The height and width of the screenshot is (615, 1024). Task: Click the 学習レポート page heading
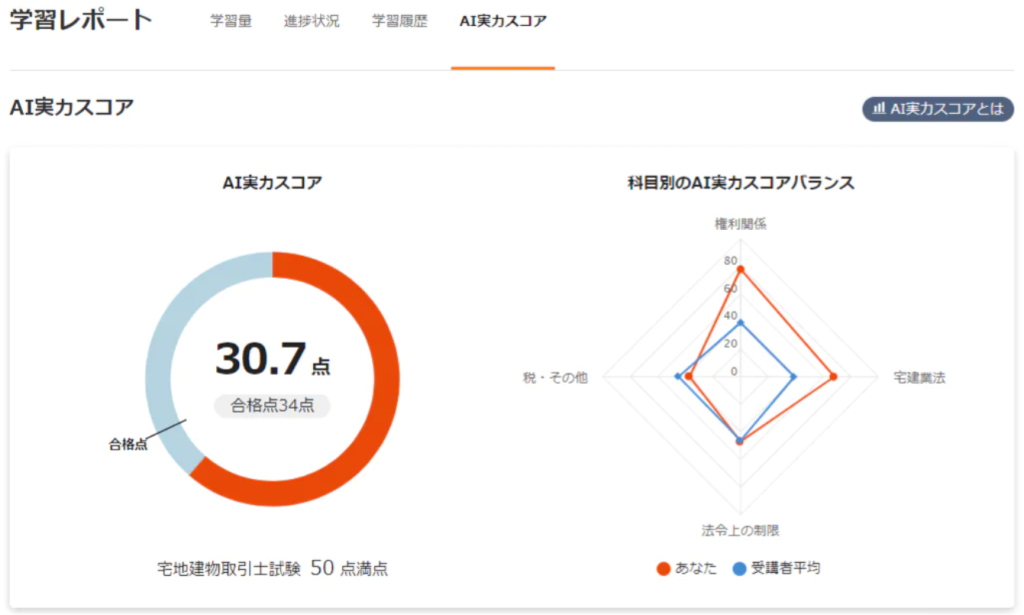(82, 20)
